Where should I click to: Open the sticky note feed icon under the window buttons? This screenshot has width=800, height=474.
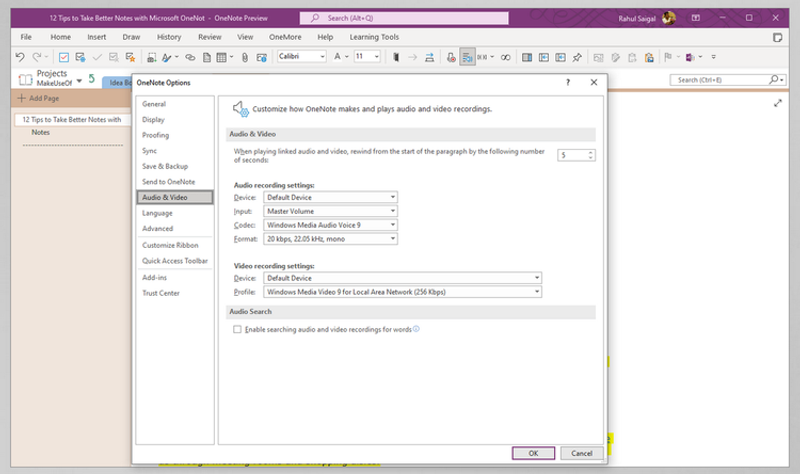[778, 37]
